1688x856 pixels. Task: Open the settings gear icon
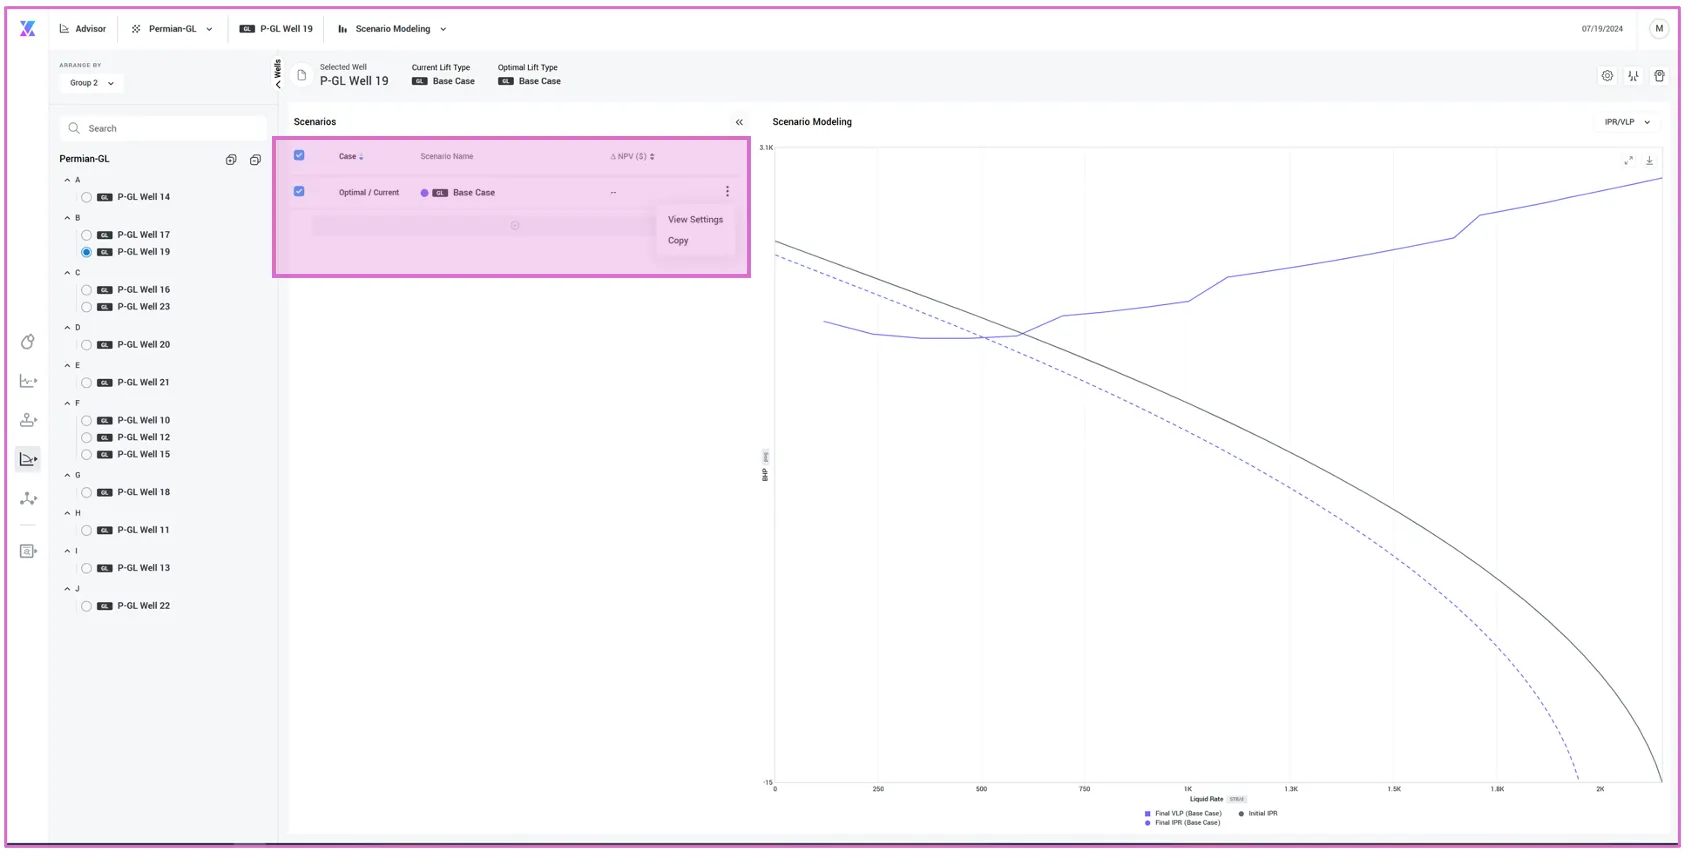coord(1607,76)
